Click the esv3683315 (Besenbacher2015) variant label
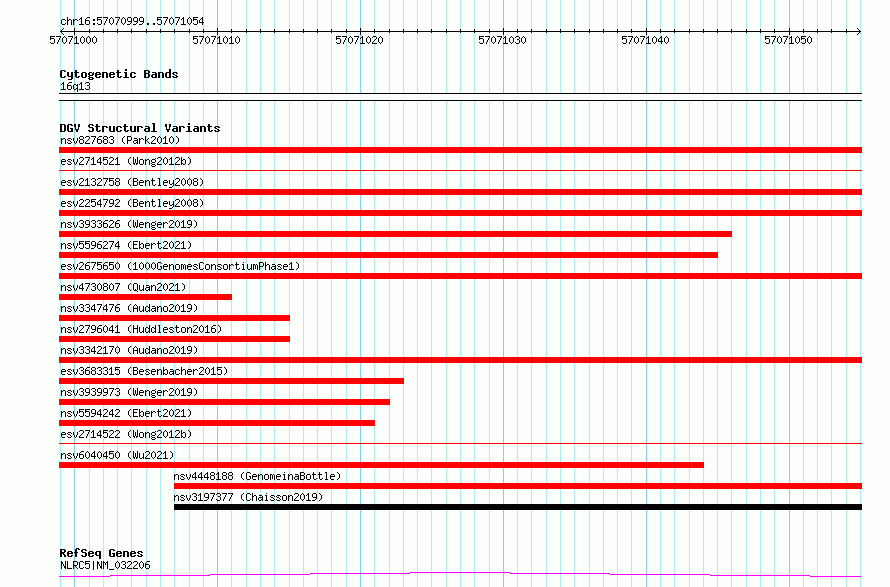The height and width of the screenshot is (587, 890). [x=144, y=371]
